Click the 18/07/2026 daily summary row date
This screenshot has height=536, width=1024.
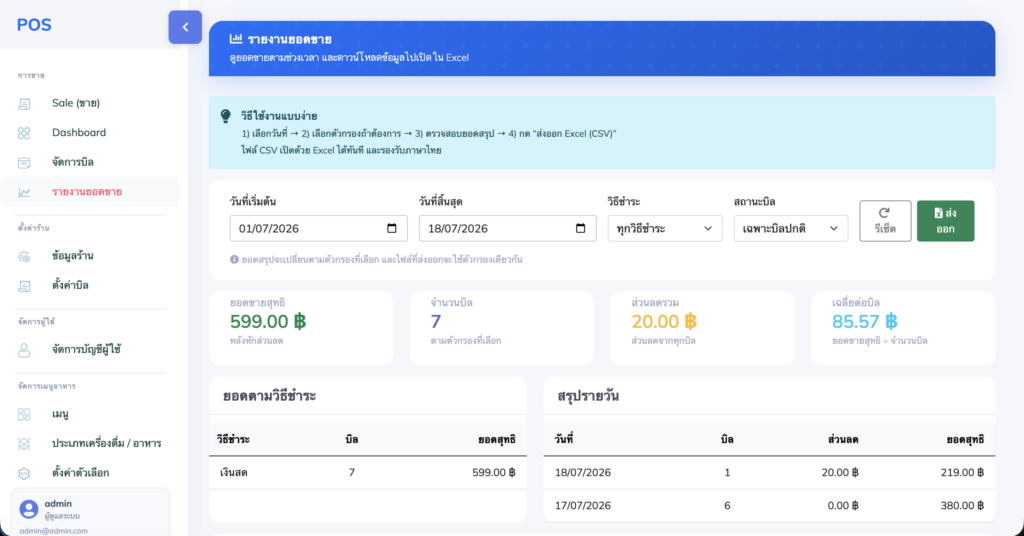tap(583, 473)
